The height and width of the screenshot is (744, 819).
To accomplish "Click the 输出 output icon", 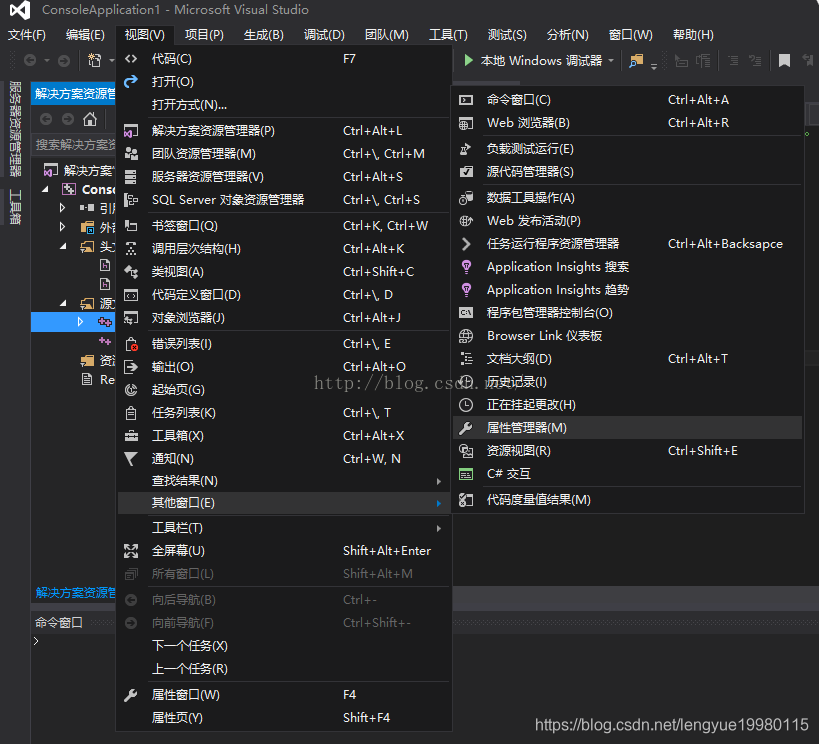I will tap(131, 367).
